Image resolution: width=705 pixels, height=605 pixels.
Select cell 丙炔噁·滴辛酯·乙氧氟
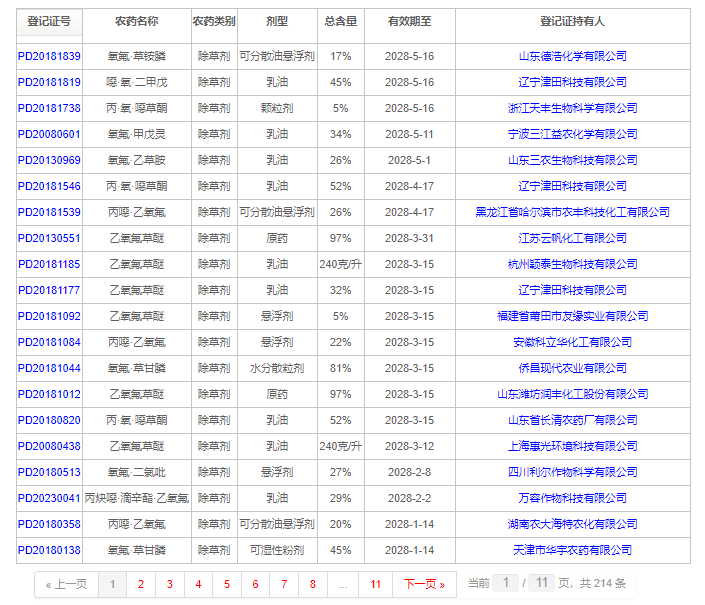(x=137, y=498)
